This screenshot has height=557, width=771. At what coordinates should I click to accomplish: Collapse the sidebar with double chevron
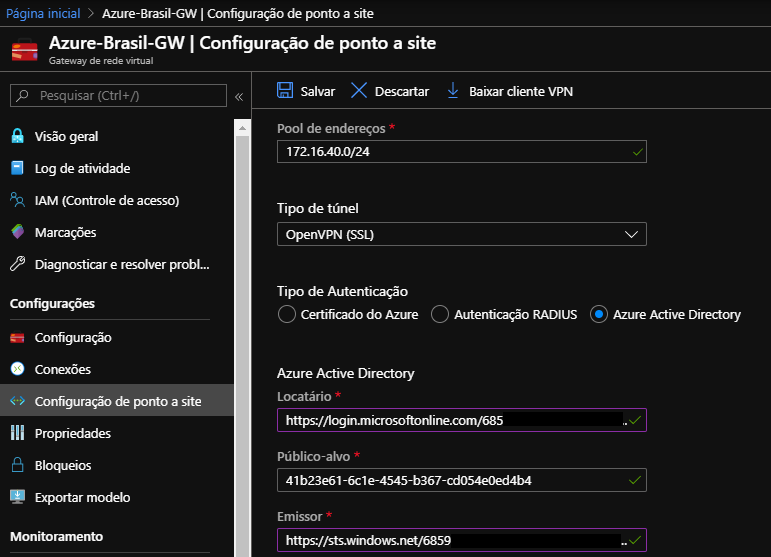click(239, 97)
